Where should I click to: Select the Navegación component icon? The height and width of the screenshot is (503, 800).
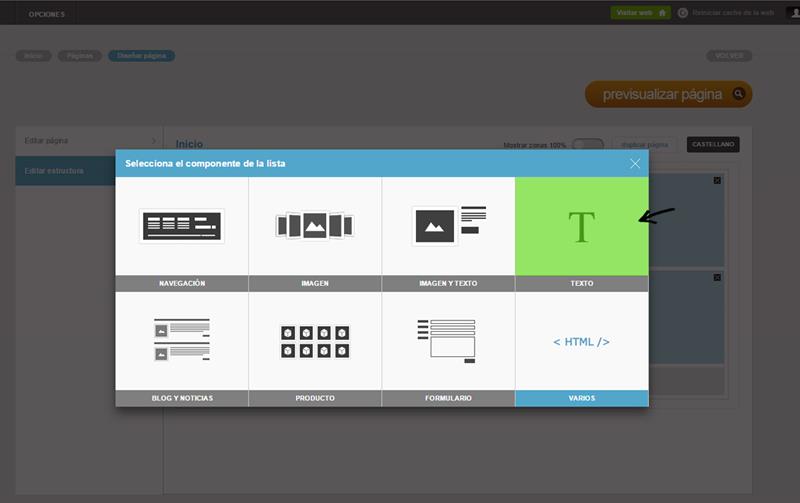coord(181,226)
